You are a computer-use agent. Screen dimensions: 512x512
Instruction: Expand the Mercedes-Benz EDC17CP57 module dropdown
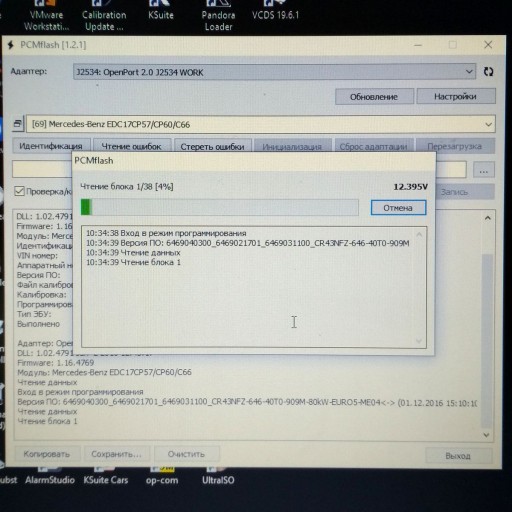[261, 124]
